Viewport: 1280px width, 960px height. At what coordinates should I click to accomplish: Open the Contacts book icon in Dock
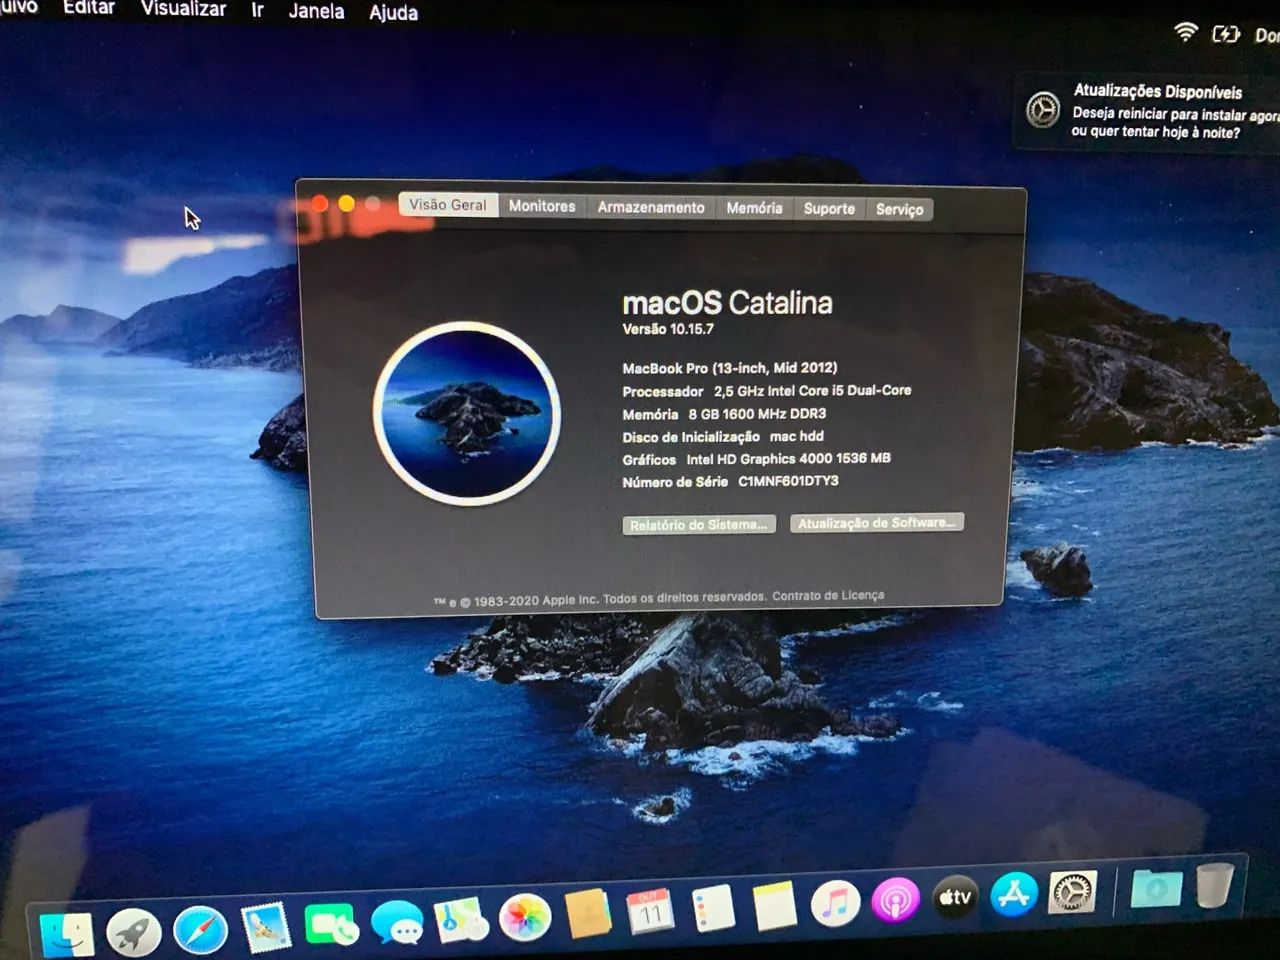click(588, 914)
